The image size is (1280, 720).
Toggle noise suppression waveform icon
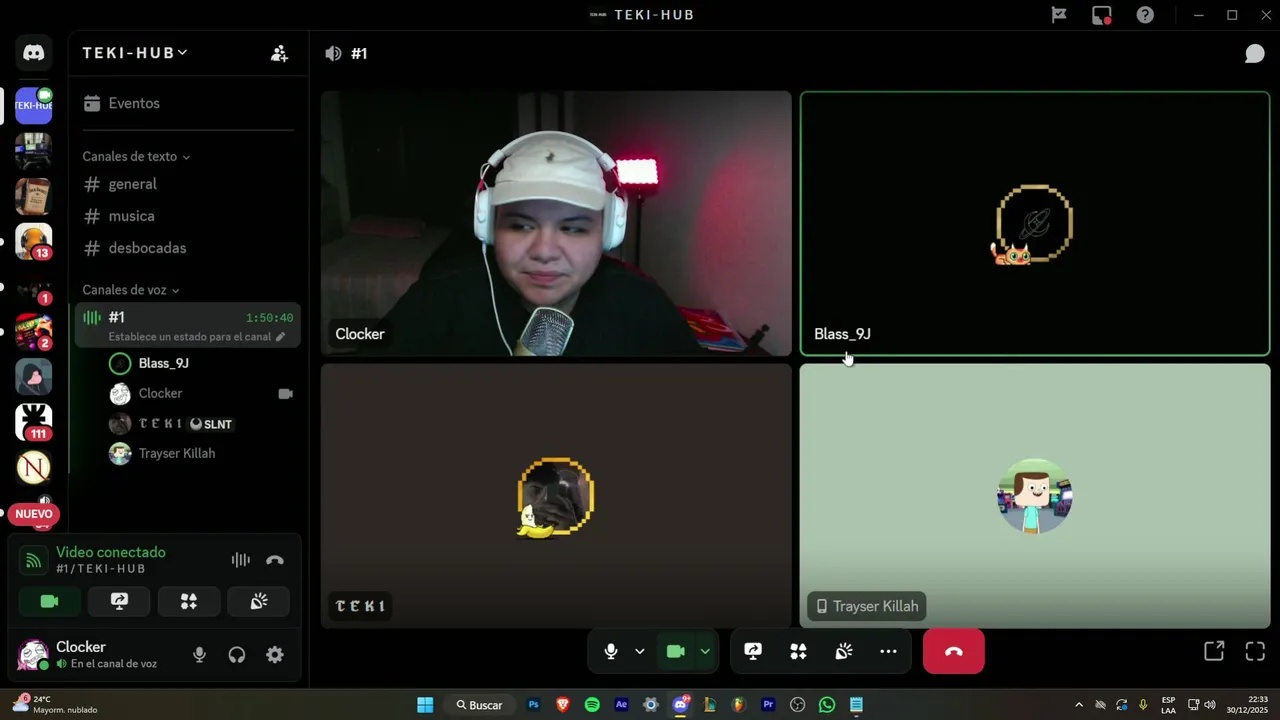tap(240, 560)
